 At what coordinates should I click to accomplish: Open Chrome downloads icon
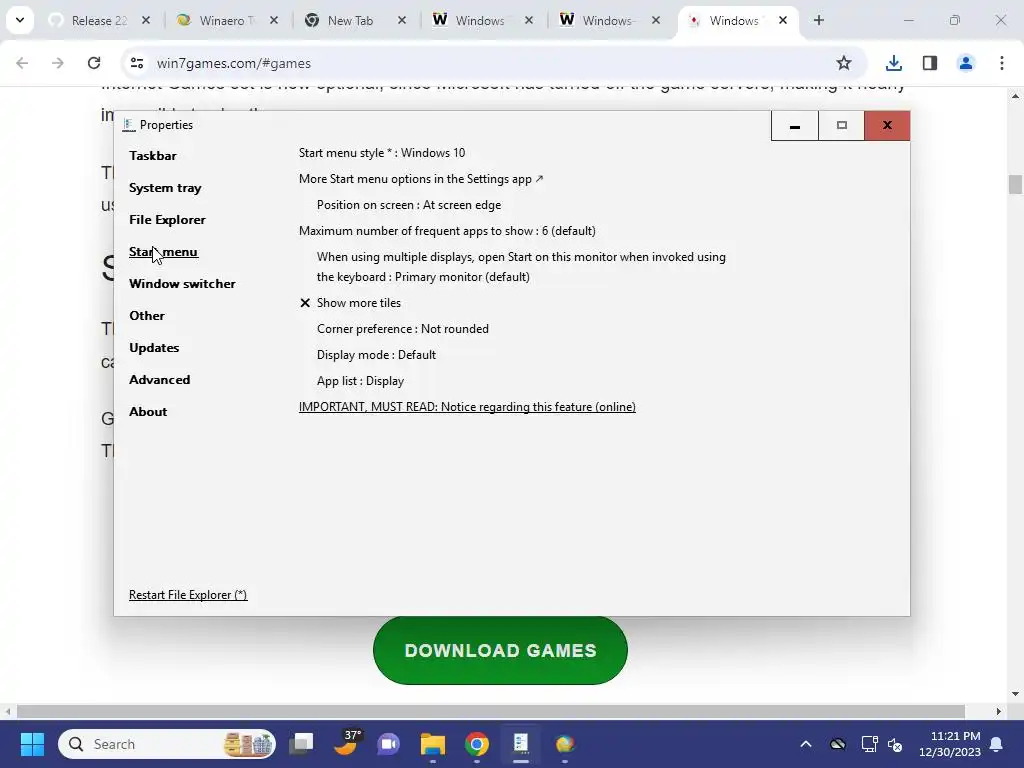tap(894, 63)
